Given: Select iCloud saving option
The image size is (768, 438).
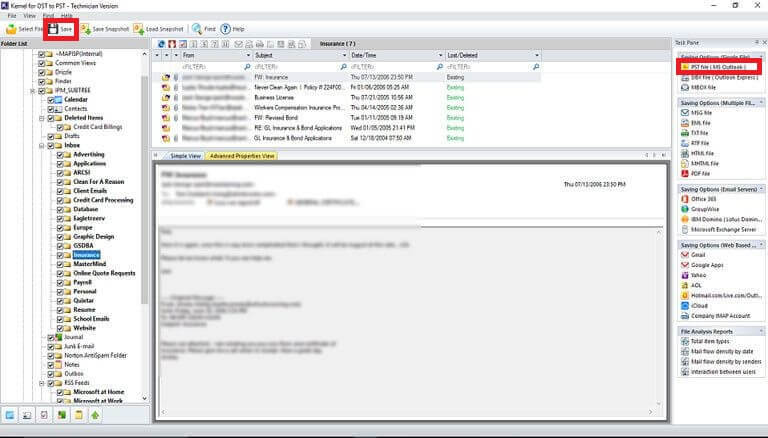Looking at the screenshot, I should pyautogui.click(x=695, y=306).
